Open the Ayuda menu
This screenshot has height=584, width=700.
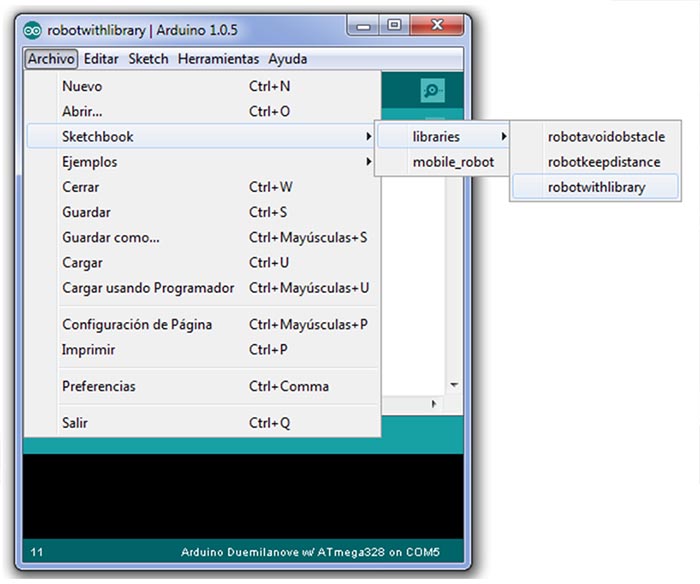tap(287, 59)
